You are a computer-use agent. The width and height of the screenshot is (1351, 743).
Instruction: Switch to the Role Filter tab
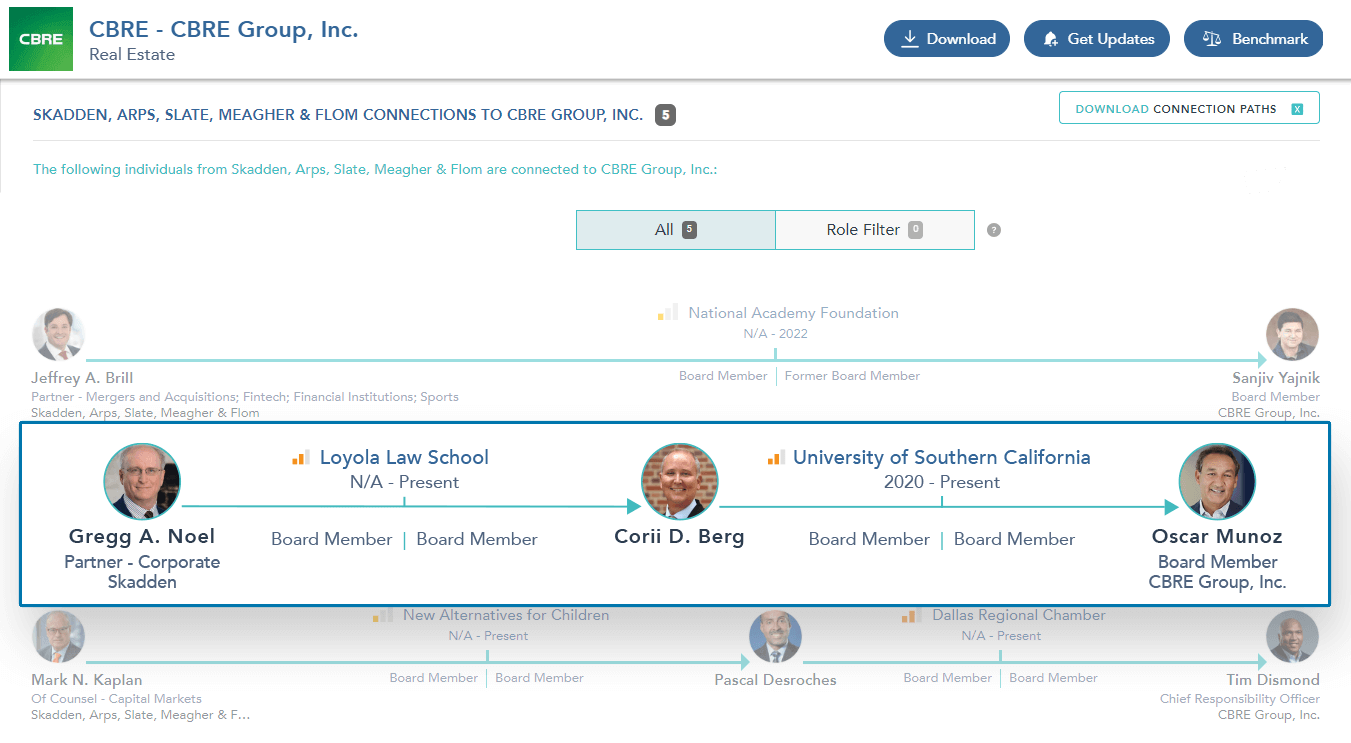874,230
